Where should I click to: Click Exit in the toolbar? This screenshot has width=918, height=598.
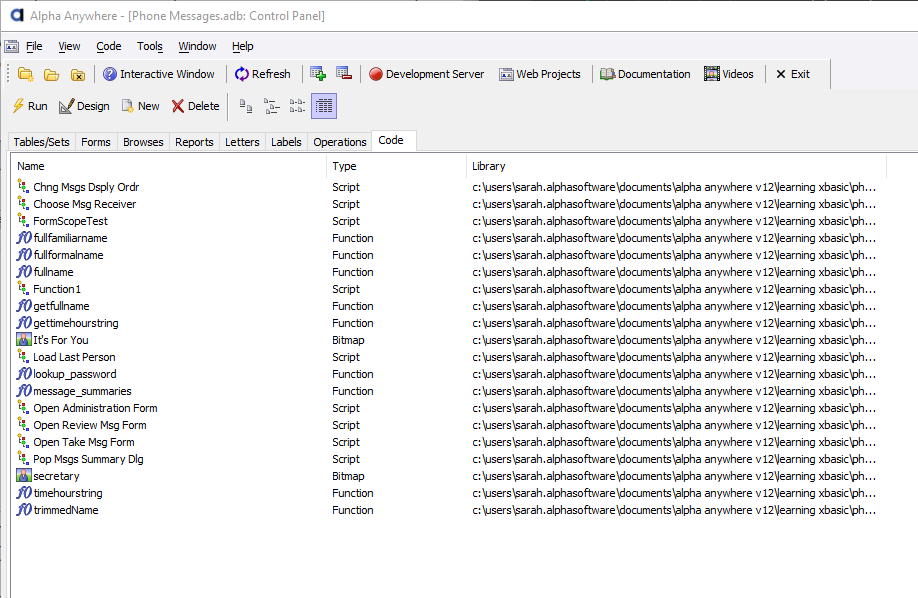click(x=793, y=74)
